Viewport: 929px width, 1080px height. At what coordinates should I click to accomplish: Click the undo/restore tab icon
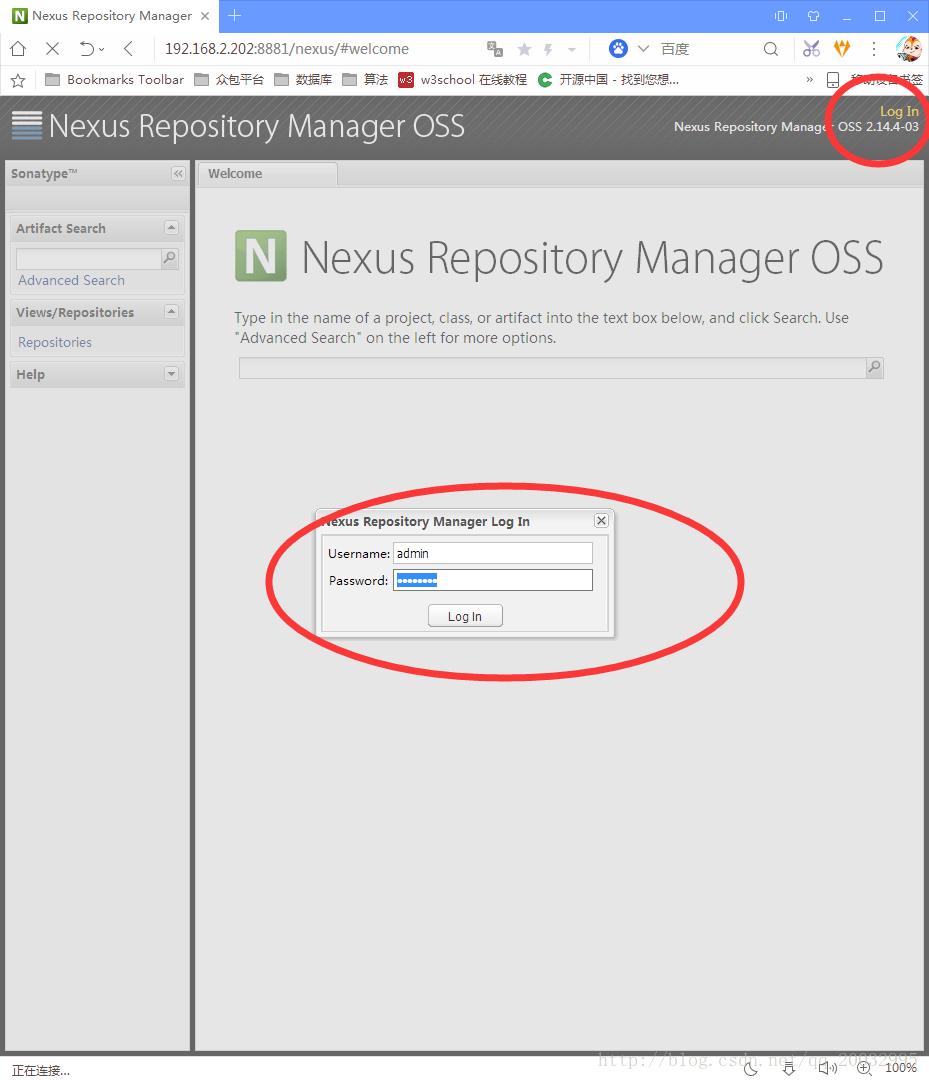87,49
